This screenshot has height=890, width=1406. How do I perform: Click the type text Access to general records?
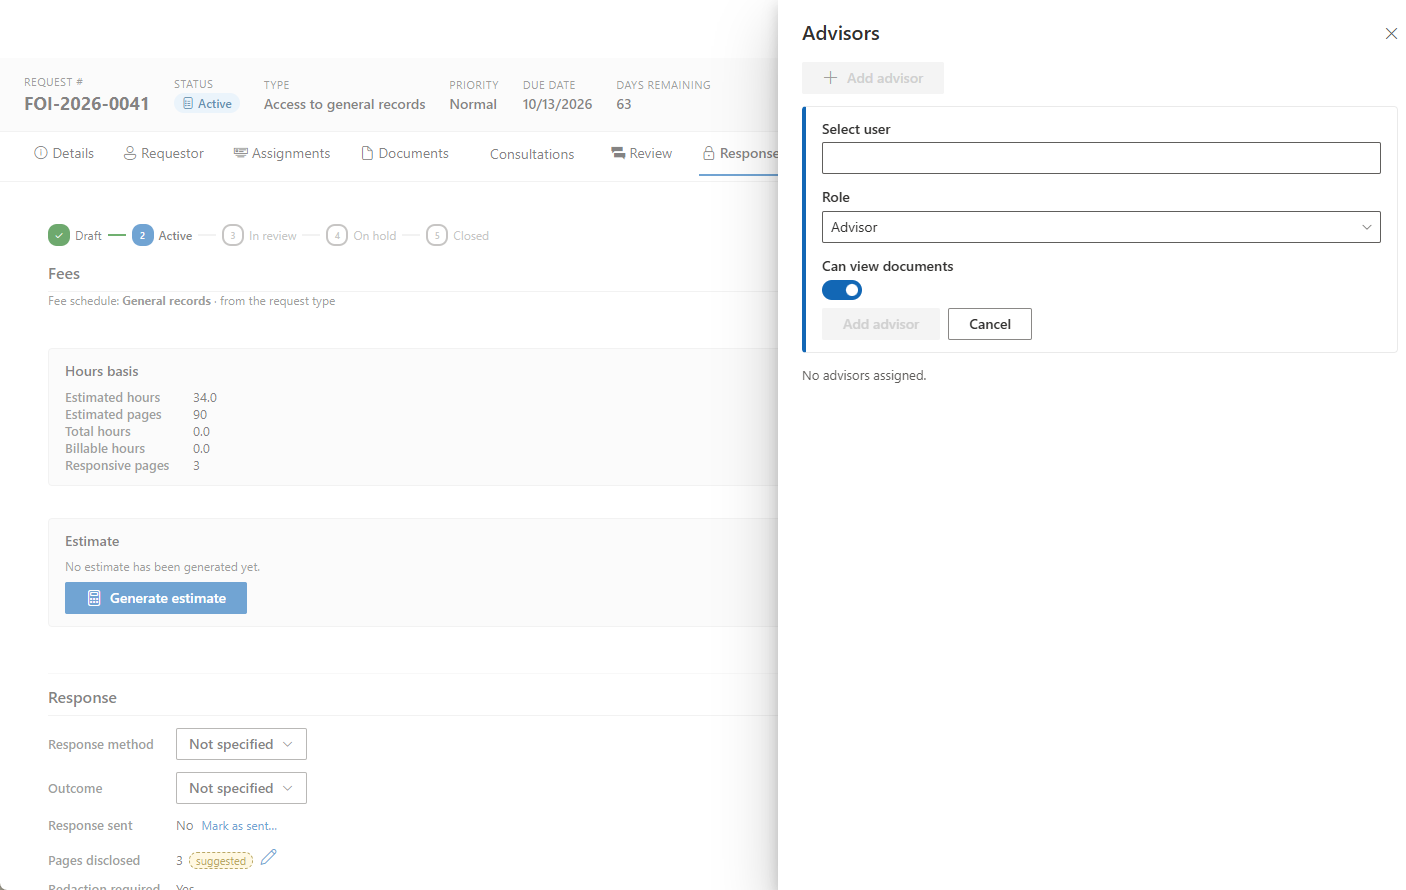pyautogui.click(x=345, y=104)
